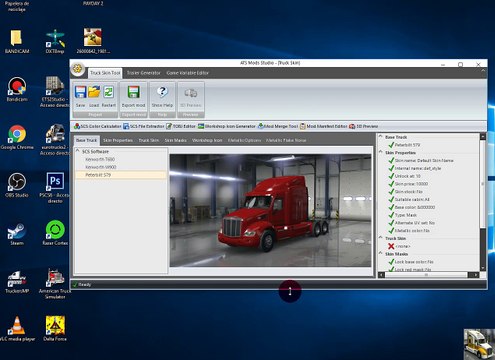
Task: Click 'Unlock at: 10' entry
Action: click(407, 176)
